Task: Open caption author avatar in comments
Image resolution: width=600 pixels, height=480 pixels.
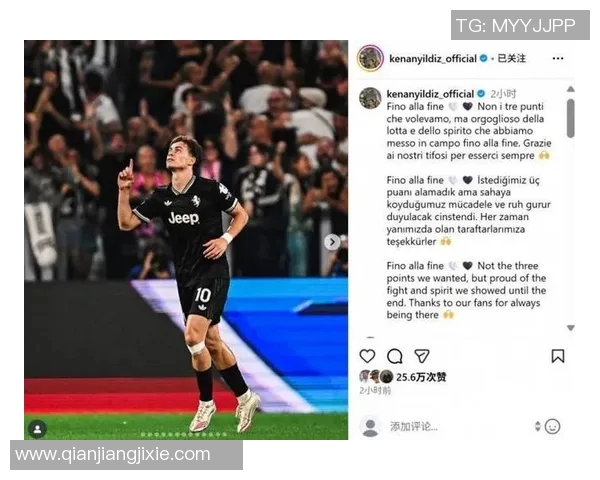Action: (x=370, y=98)
